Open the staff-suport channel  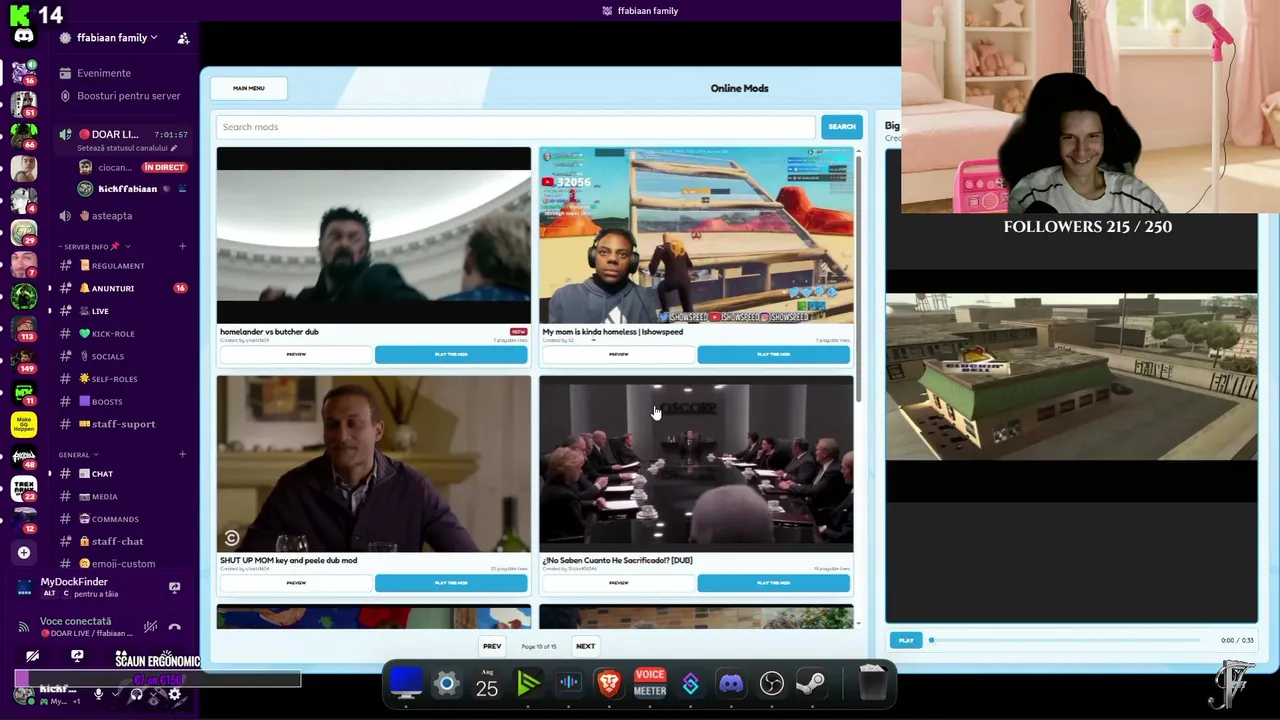(x=124, y=424)
